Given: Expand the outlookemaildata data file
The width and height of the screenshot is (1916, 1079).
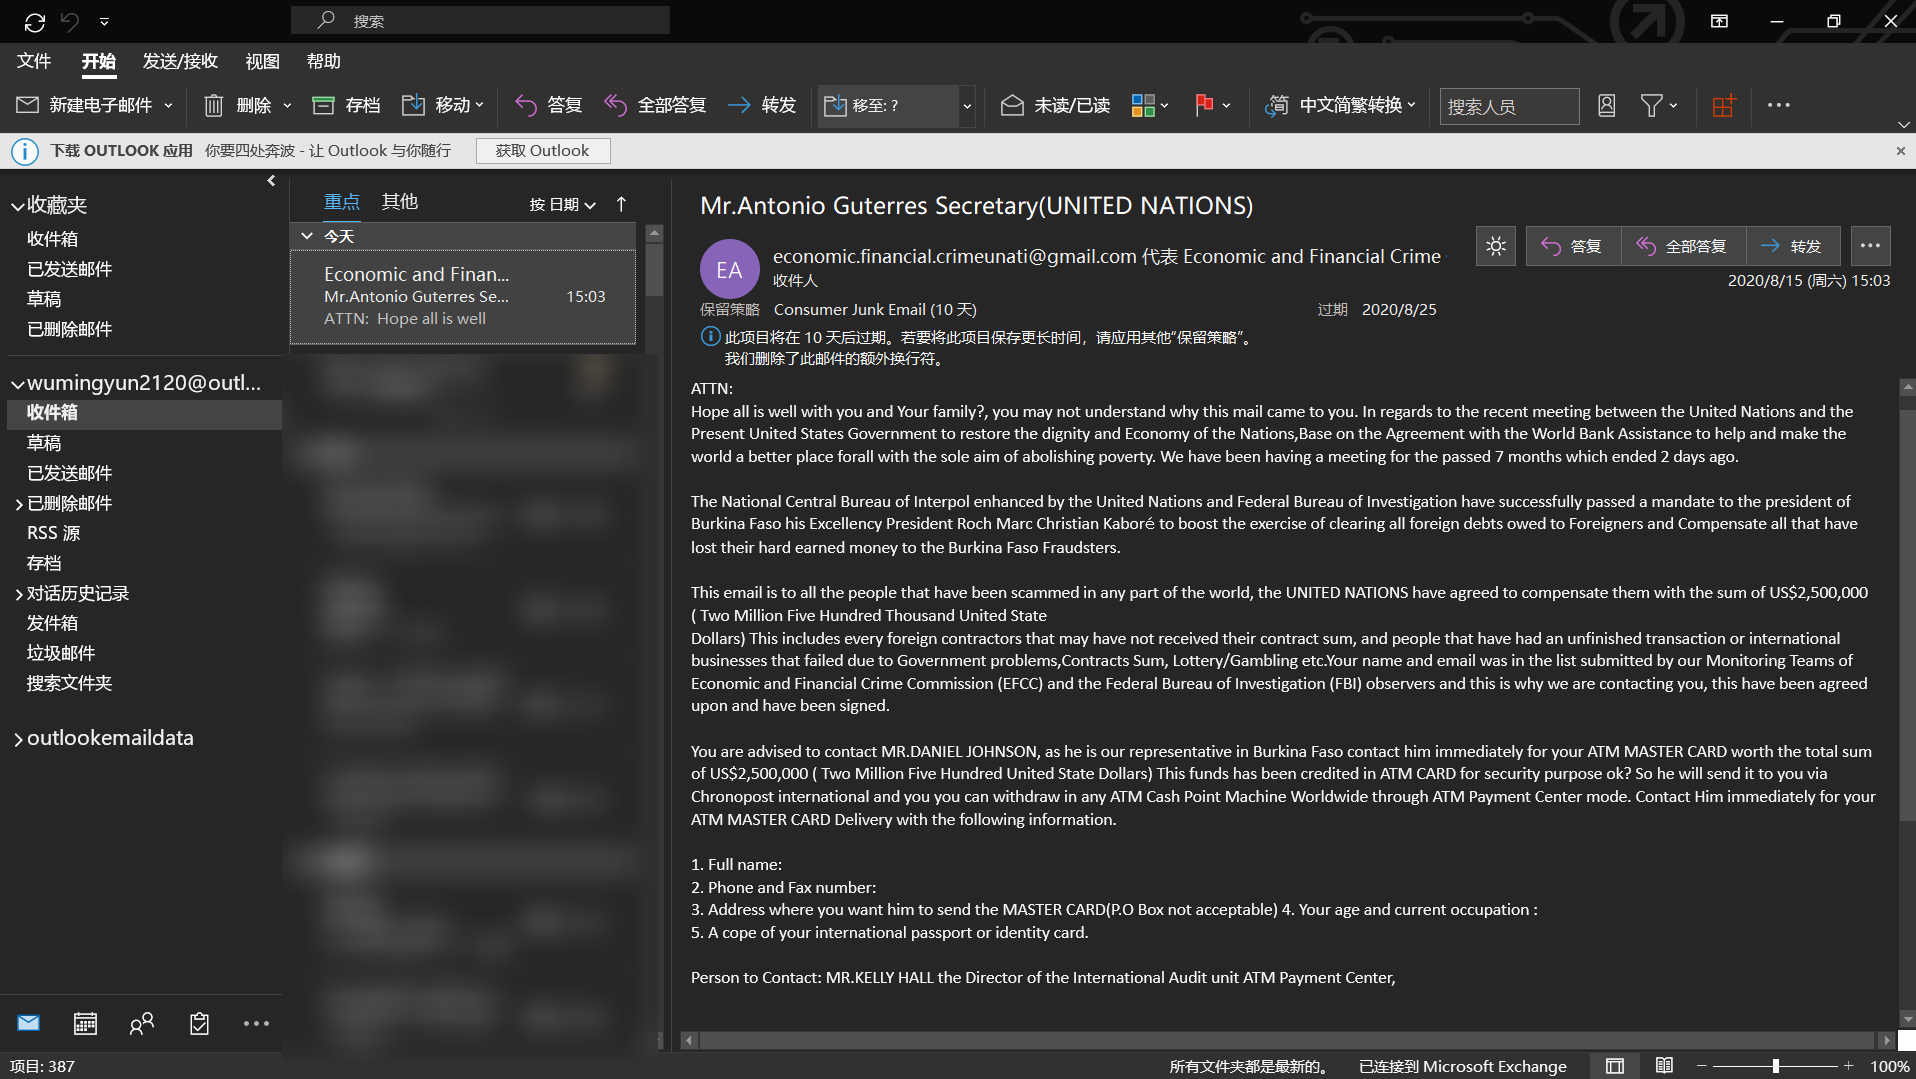Looking at the screenshot, I should click(18, 739).
